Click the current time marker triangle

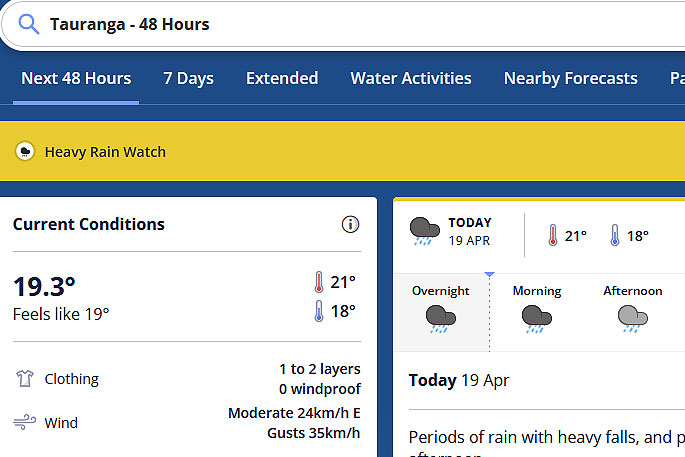[x=489, y=273]
